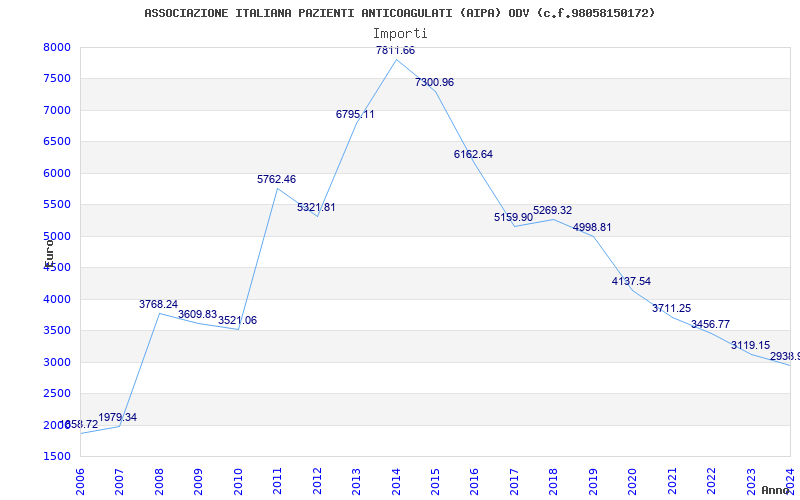
Task: Click the data label 6162.64
Action: (473, 155)
